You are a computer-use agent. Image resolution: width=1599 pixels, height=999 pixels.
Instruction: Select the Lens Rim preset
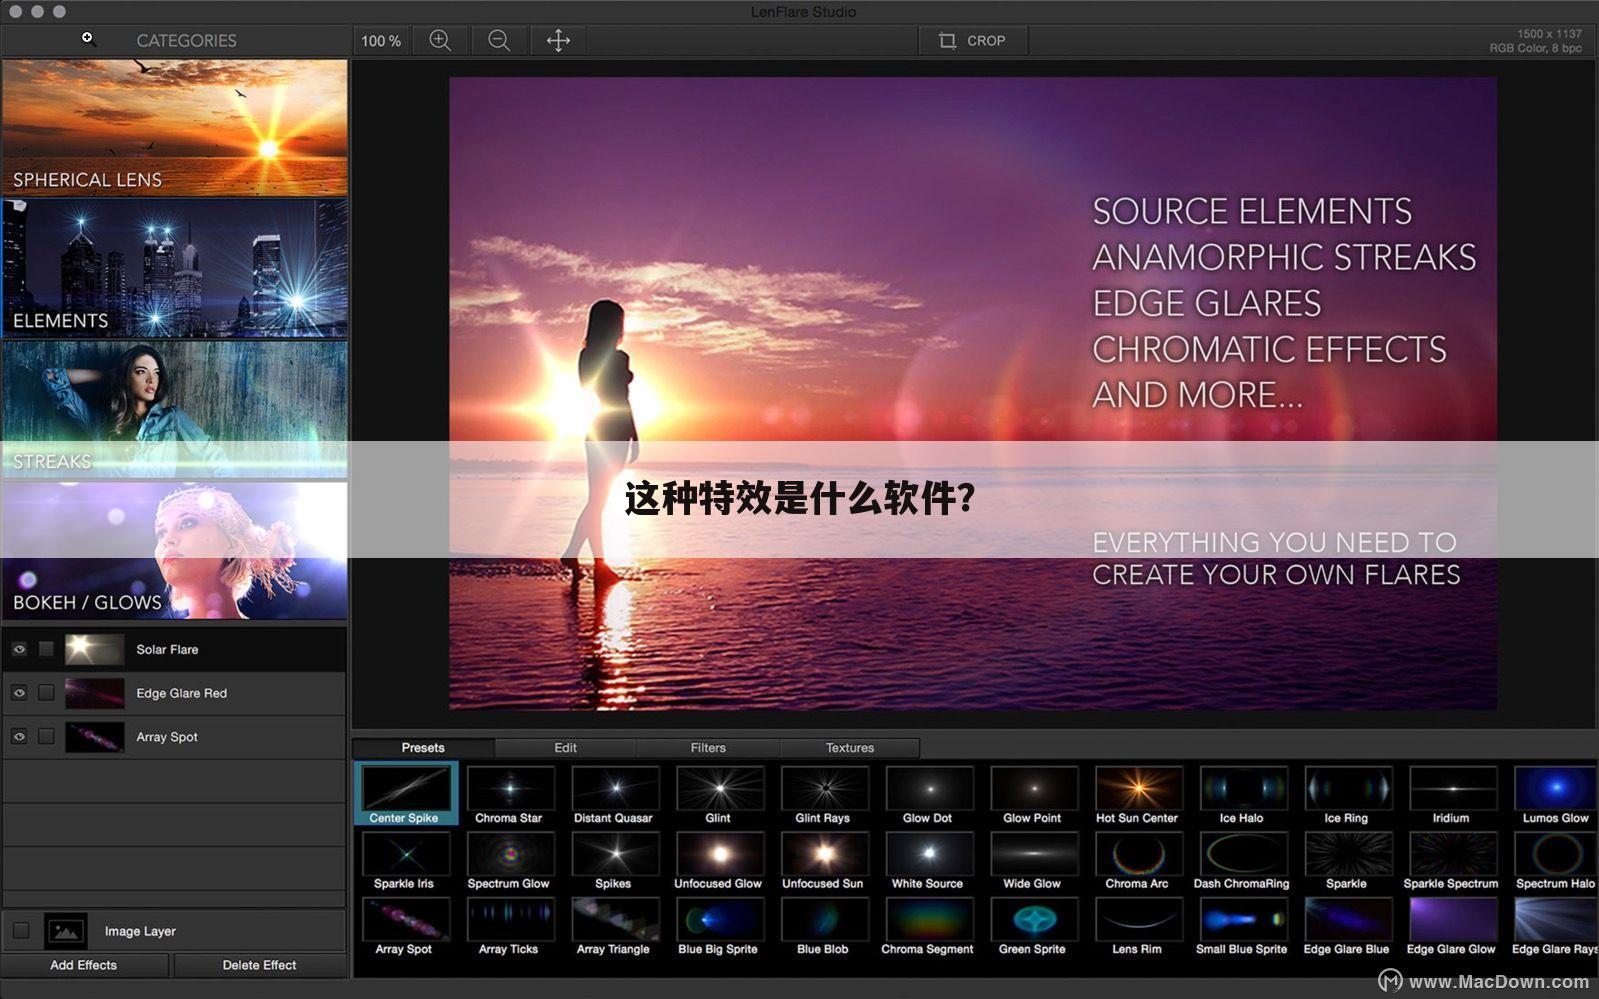pos(1137,926)
